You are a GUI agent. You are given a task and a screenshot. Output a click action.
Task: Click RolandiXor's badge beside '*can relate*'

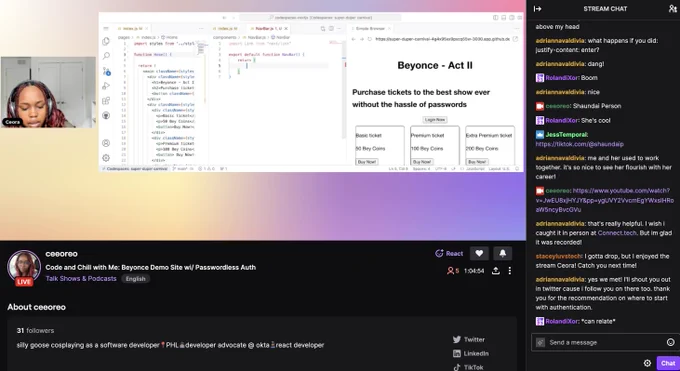[x=539, y=321]
